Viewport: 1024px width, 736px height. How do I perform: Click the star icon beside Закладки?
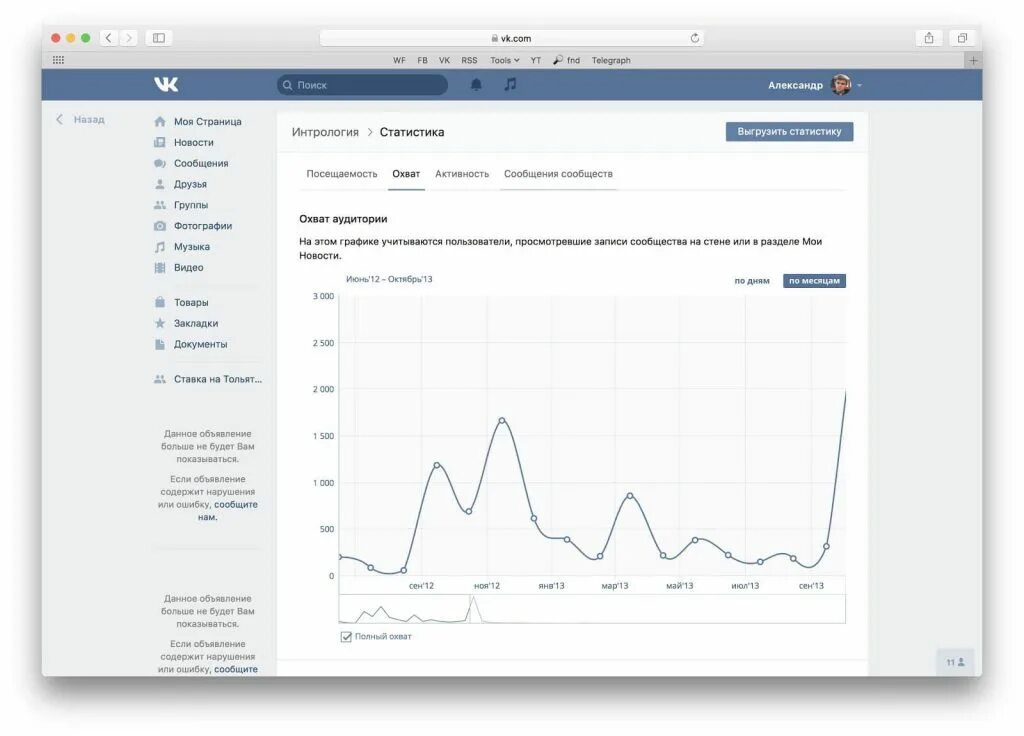point(159,323)
